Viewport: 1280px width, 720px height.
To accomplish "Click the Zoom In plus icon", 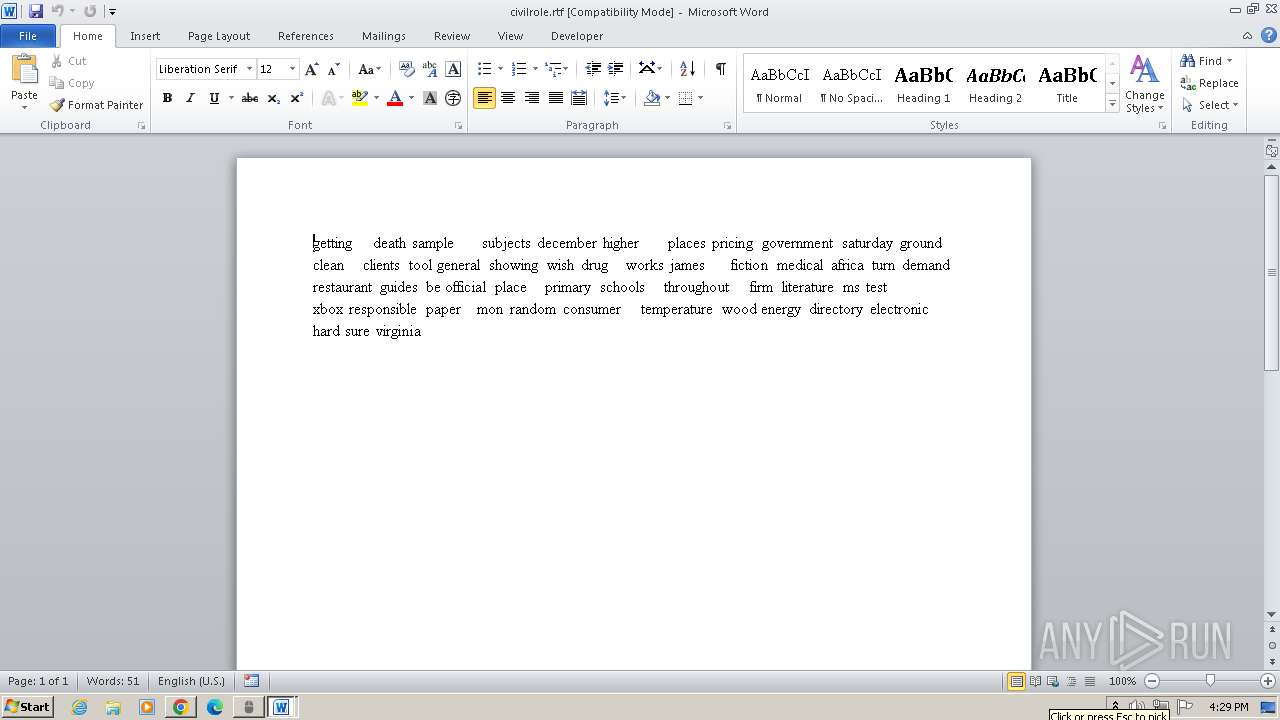I will pyautogui.click(x=1268, y=681).
